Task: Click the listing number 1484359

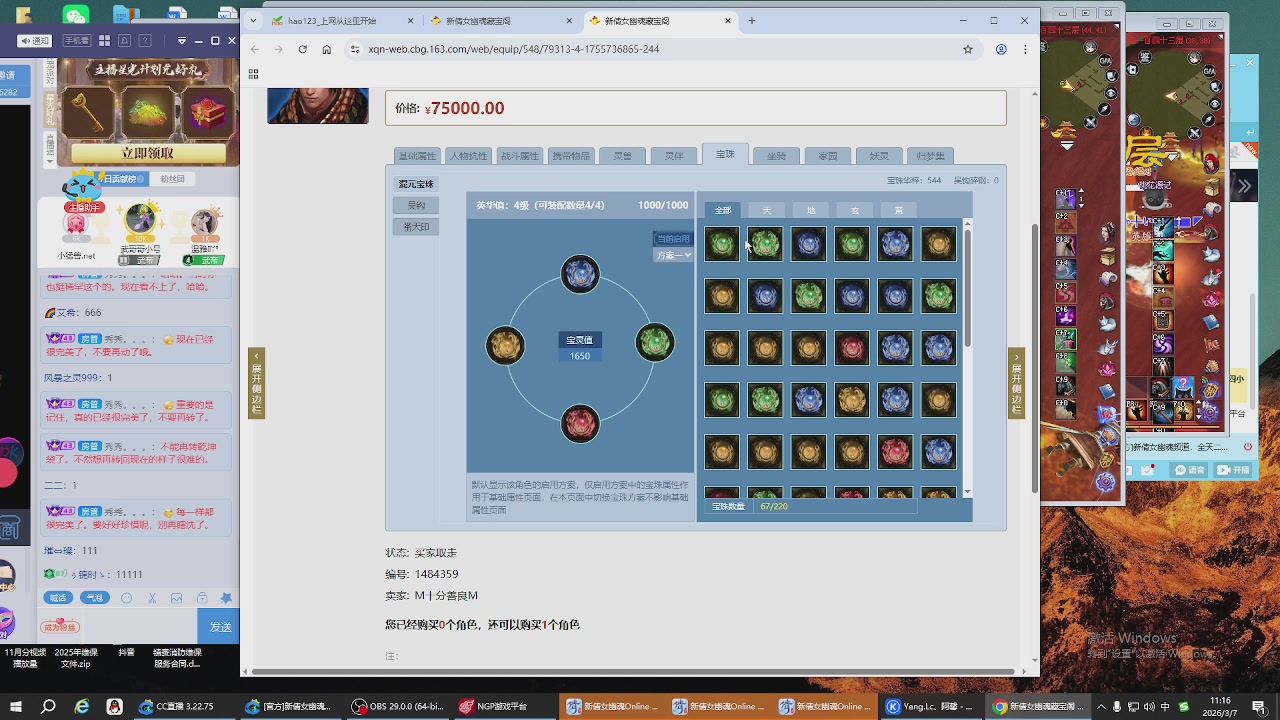Action: 437,575
